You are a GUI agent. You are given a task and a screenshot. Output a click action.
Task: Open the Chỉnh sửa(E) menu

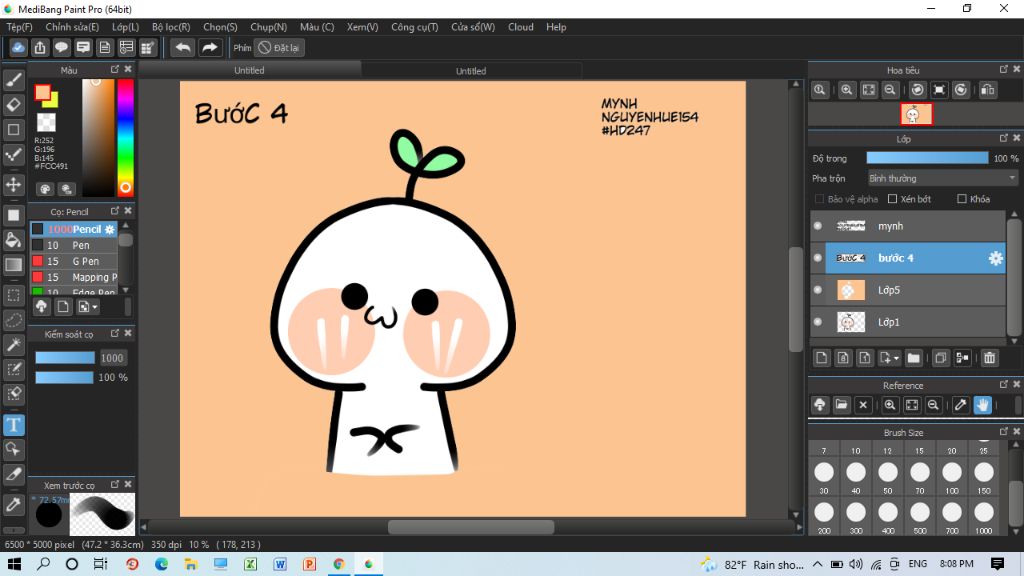(72, 27)
